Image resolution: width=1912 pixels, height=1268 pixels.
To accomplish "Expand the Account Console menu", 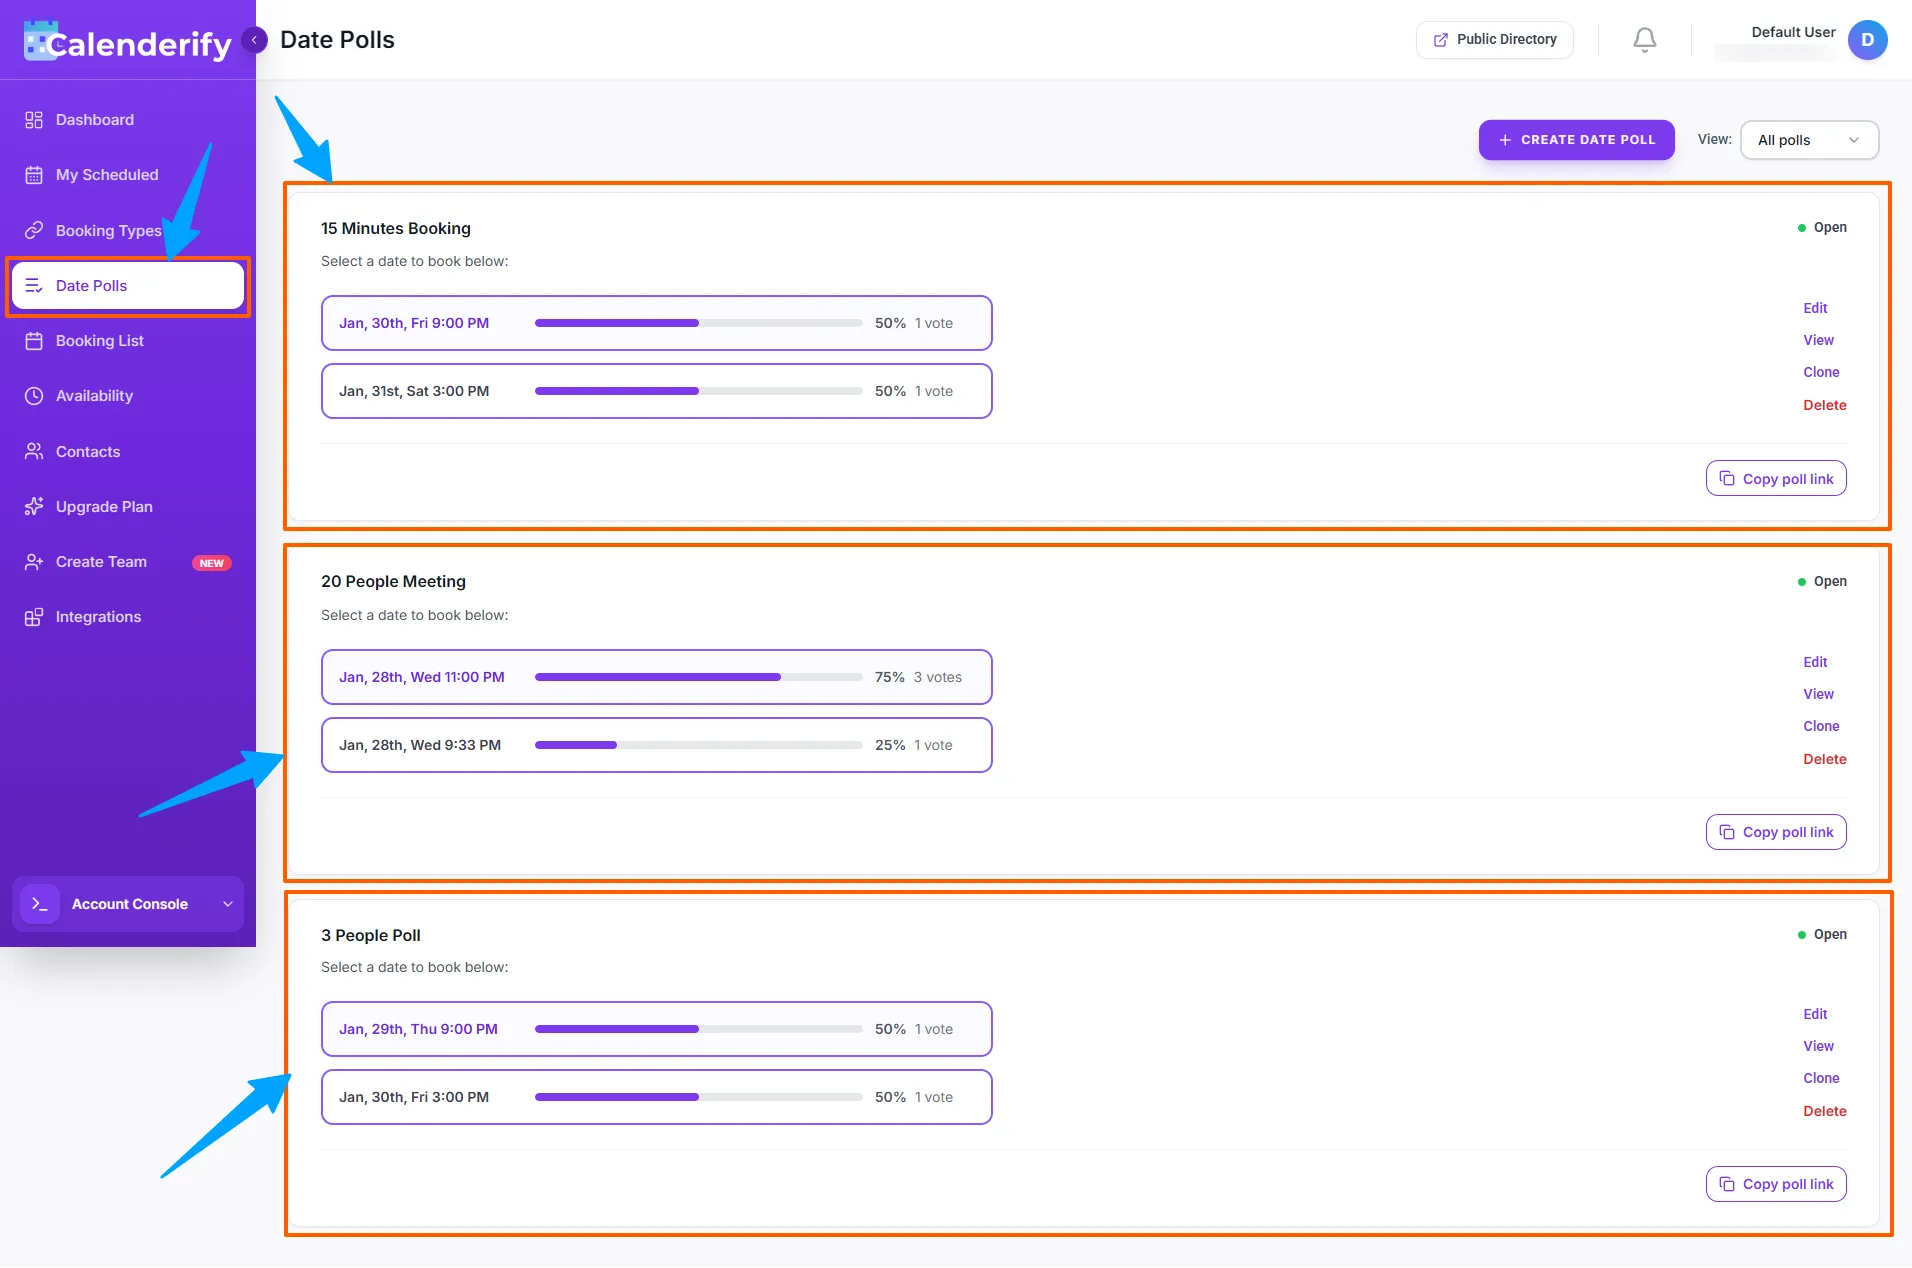I will point(128,904).
